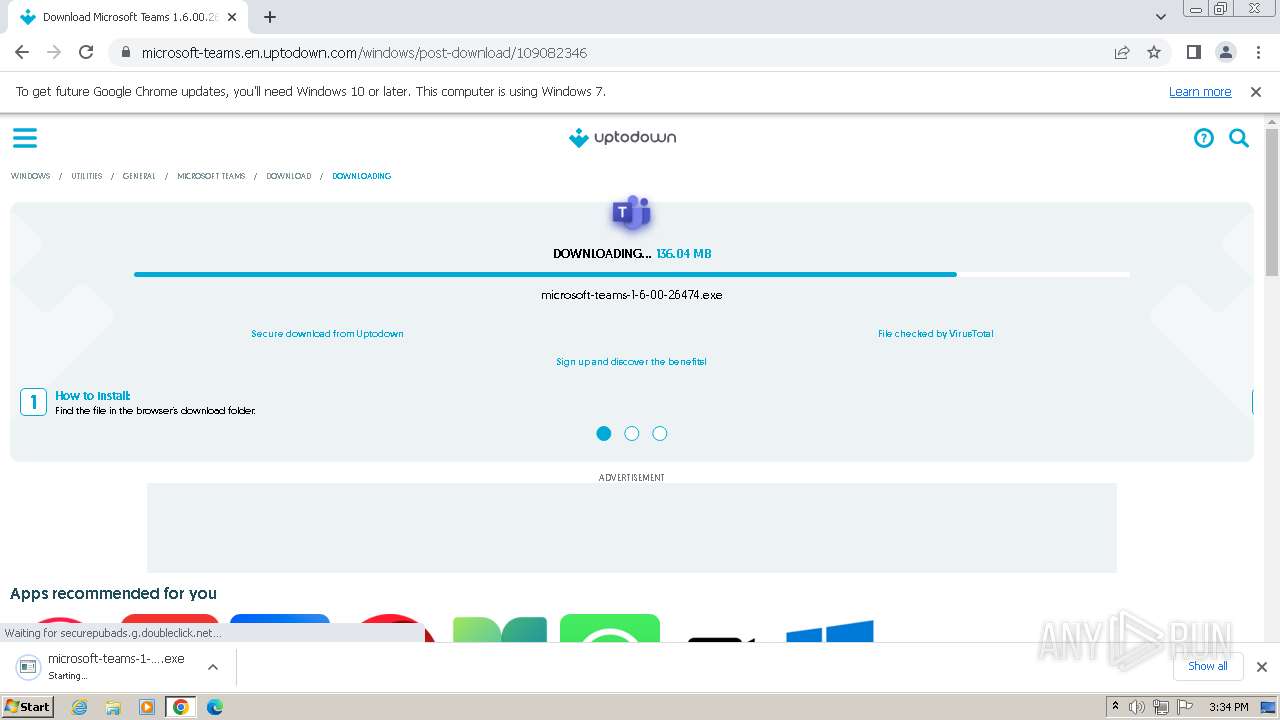Click the page vertical scrollbar
The height and width of the screenshot is (720, 1280).
click(1272, 200)
